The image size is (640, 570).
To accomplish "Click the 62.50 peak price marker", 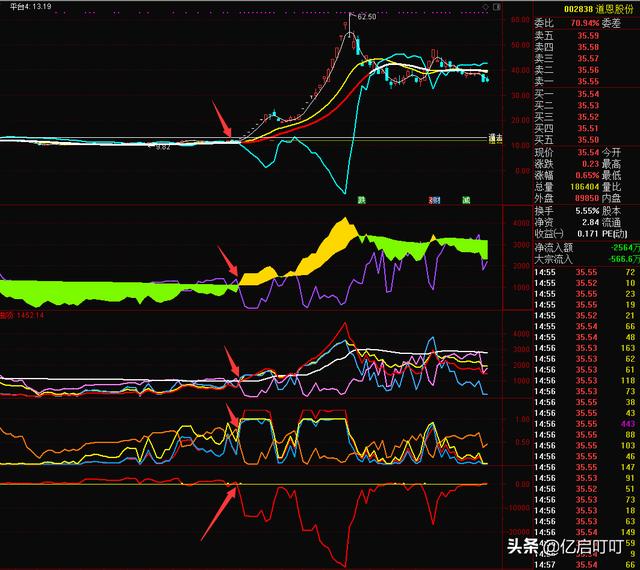I will [366, 17].
